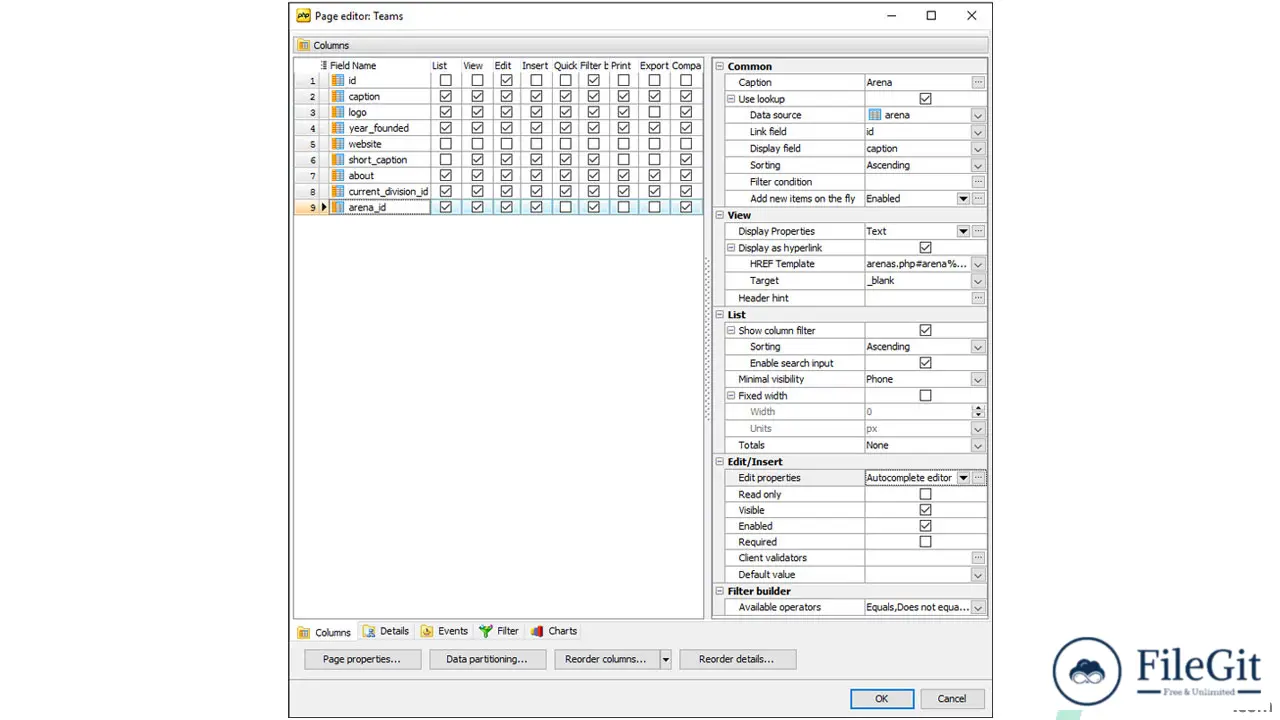Open Minimal visibility dropdown
The image size is (1280, 720).
click(978, 380)
